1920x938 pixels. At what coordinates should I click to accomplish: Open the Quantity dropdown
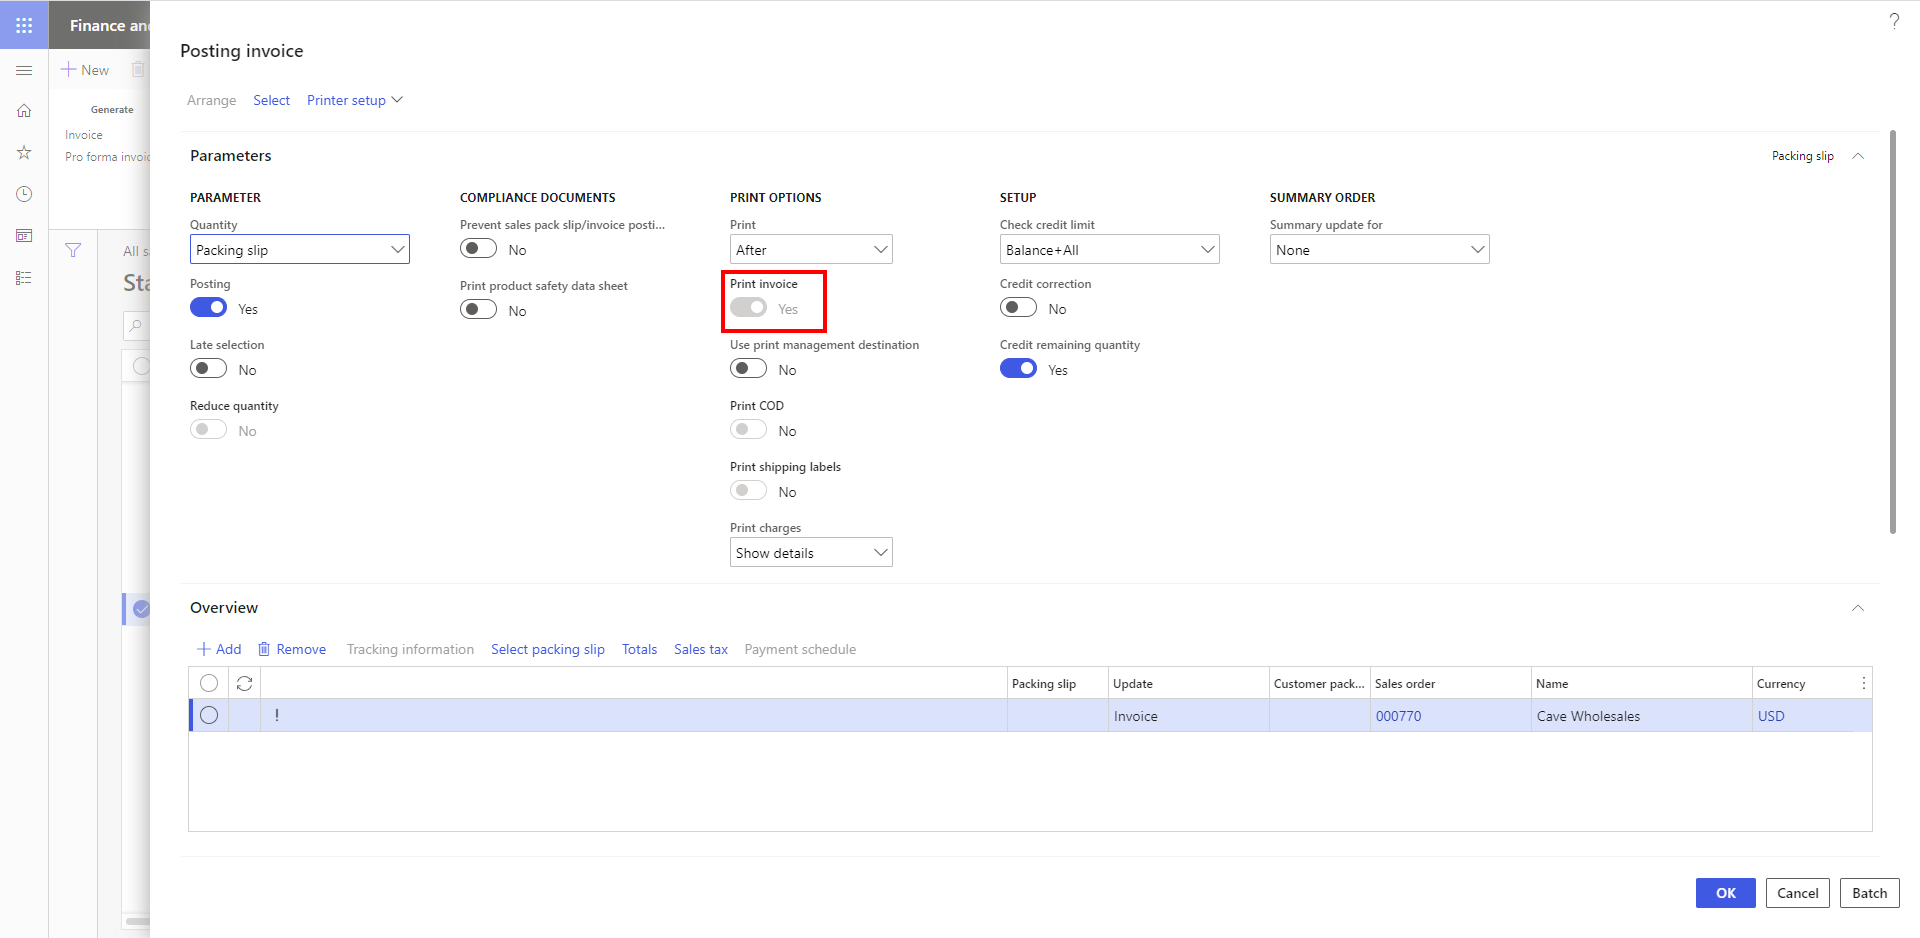[x=300, y=249]
